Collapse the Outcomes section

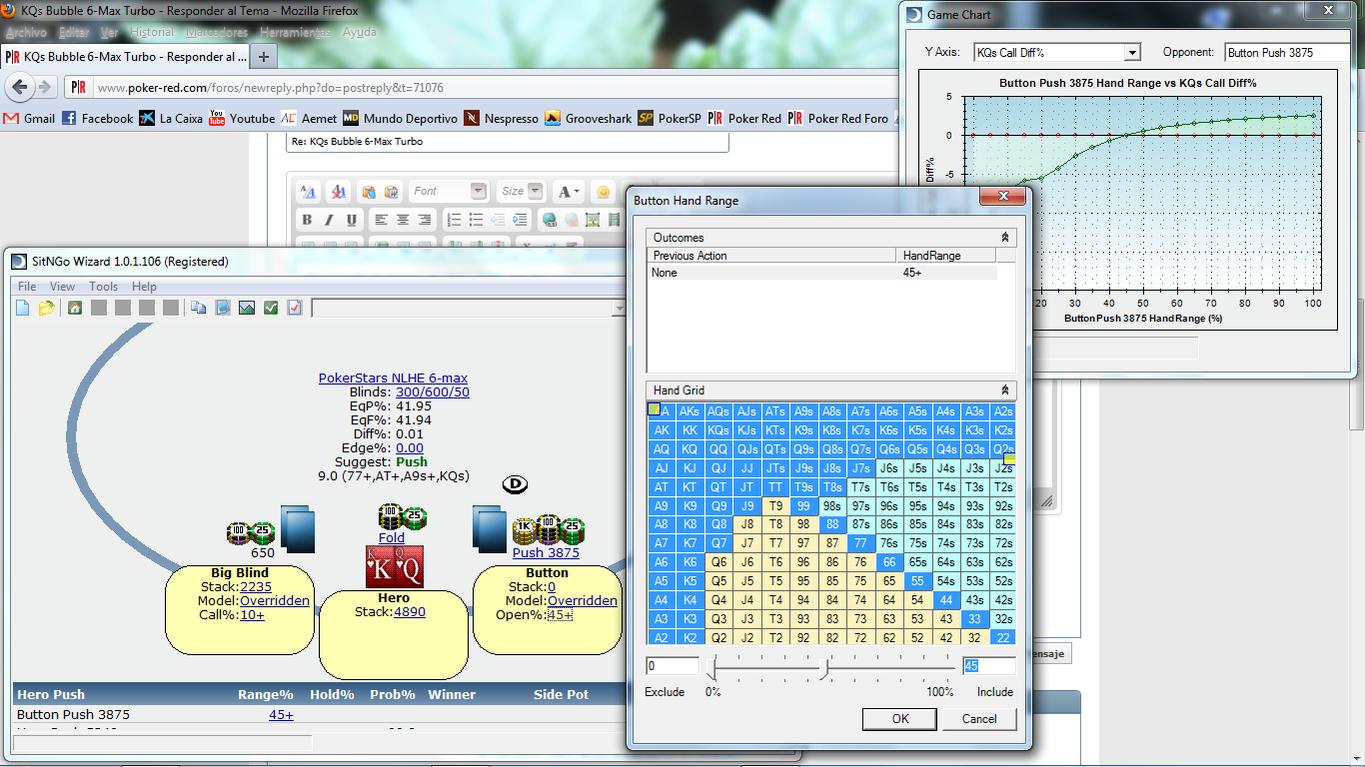(1005, 238)
